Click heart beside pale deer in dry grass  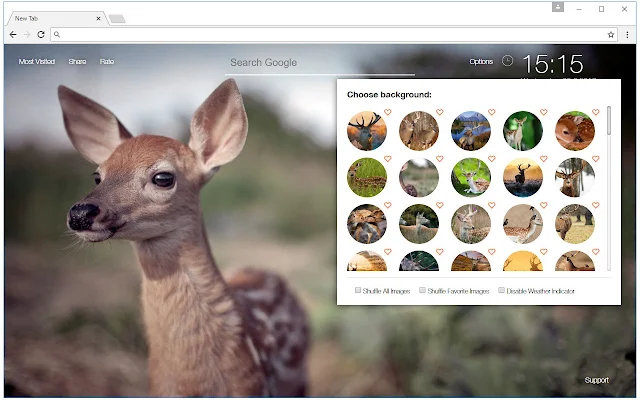[x=492, y=205]
